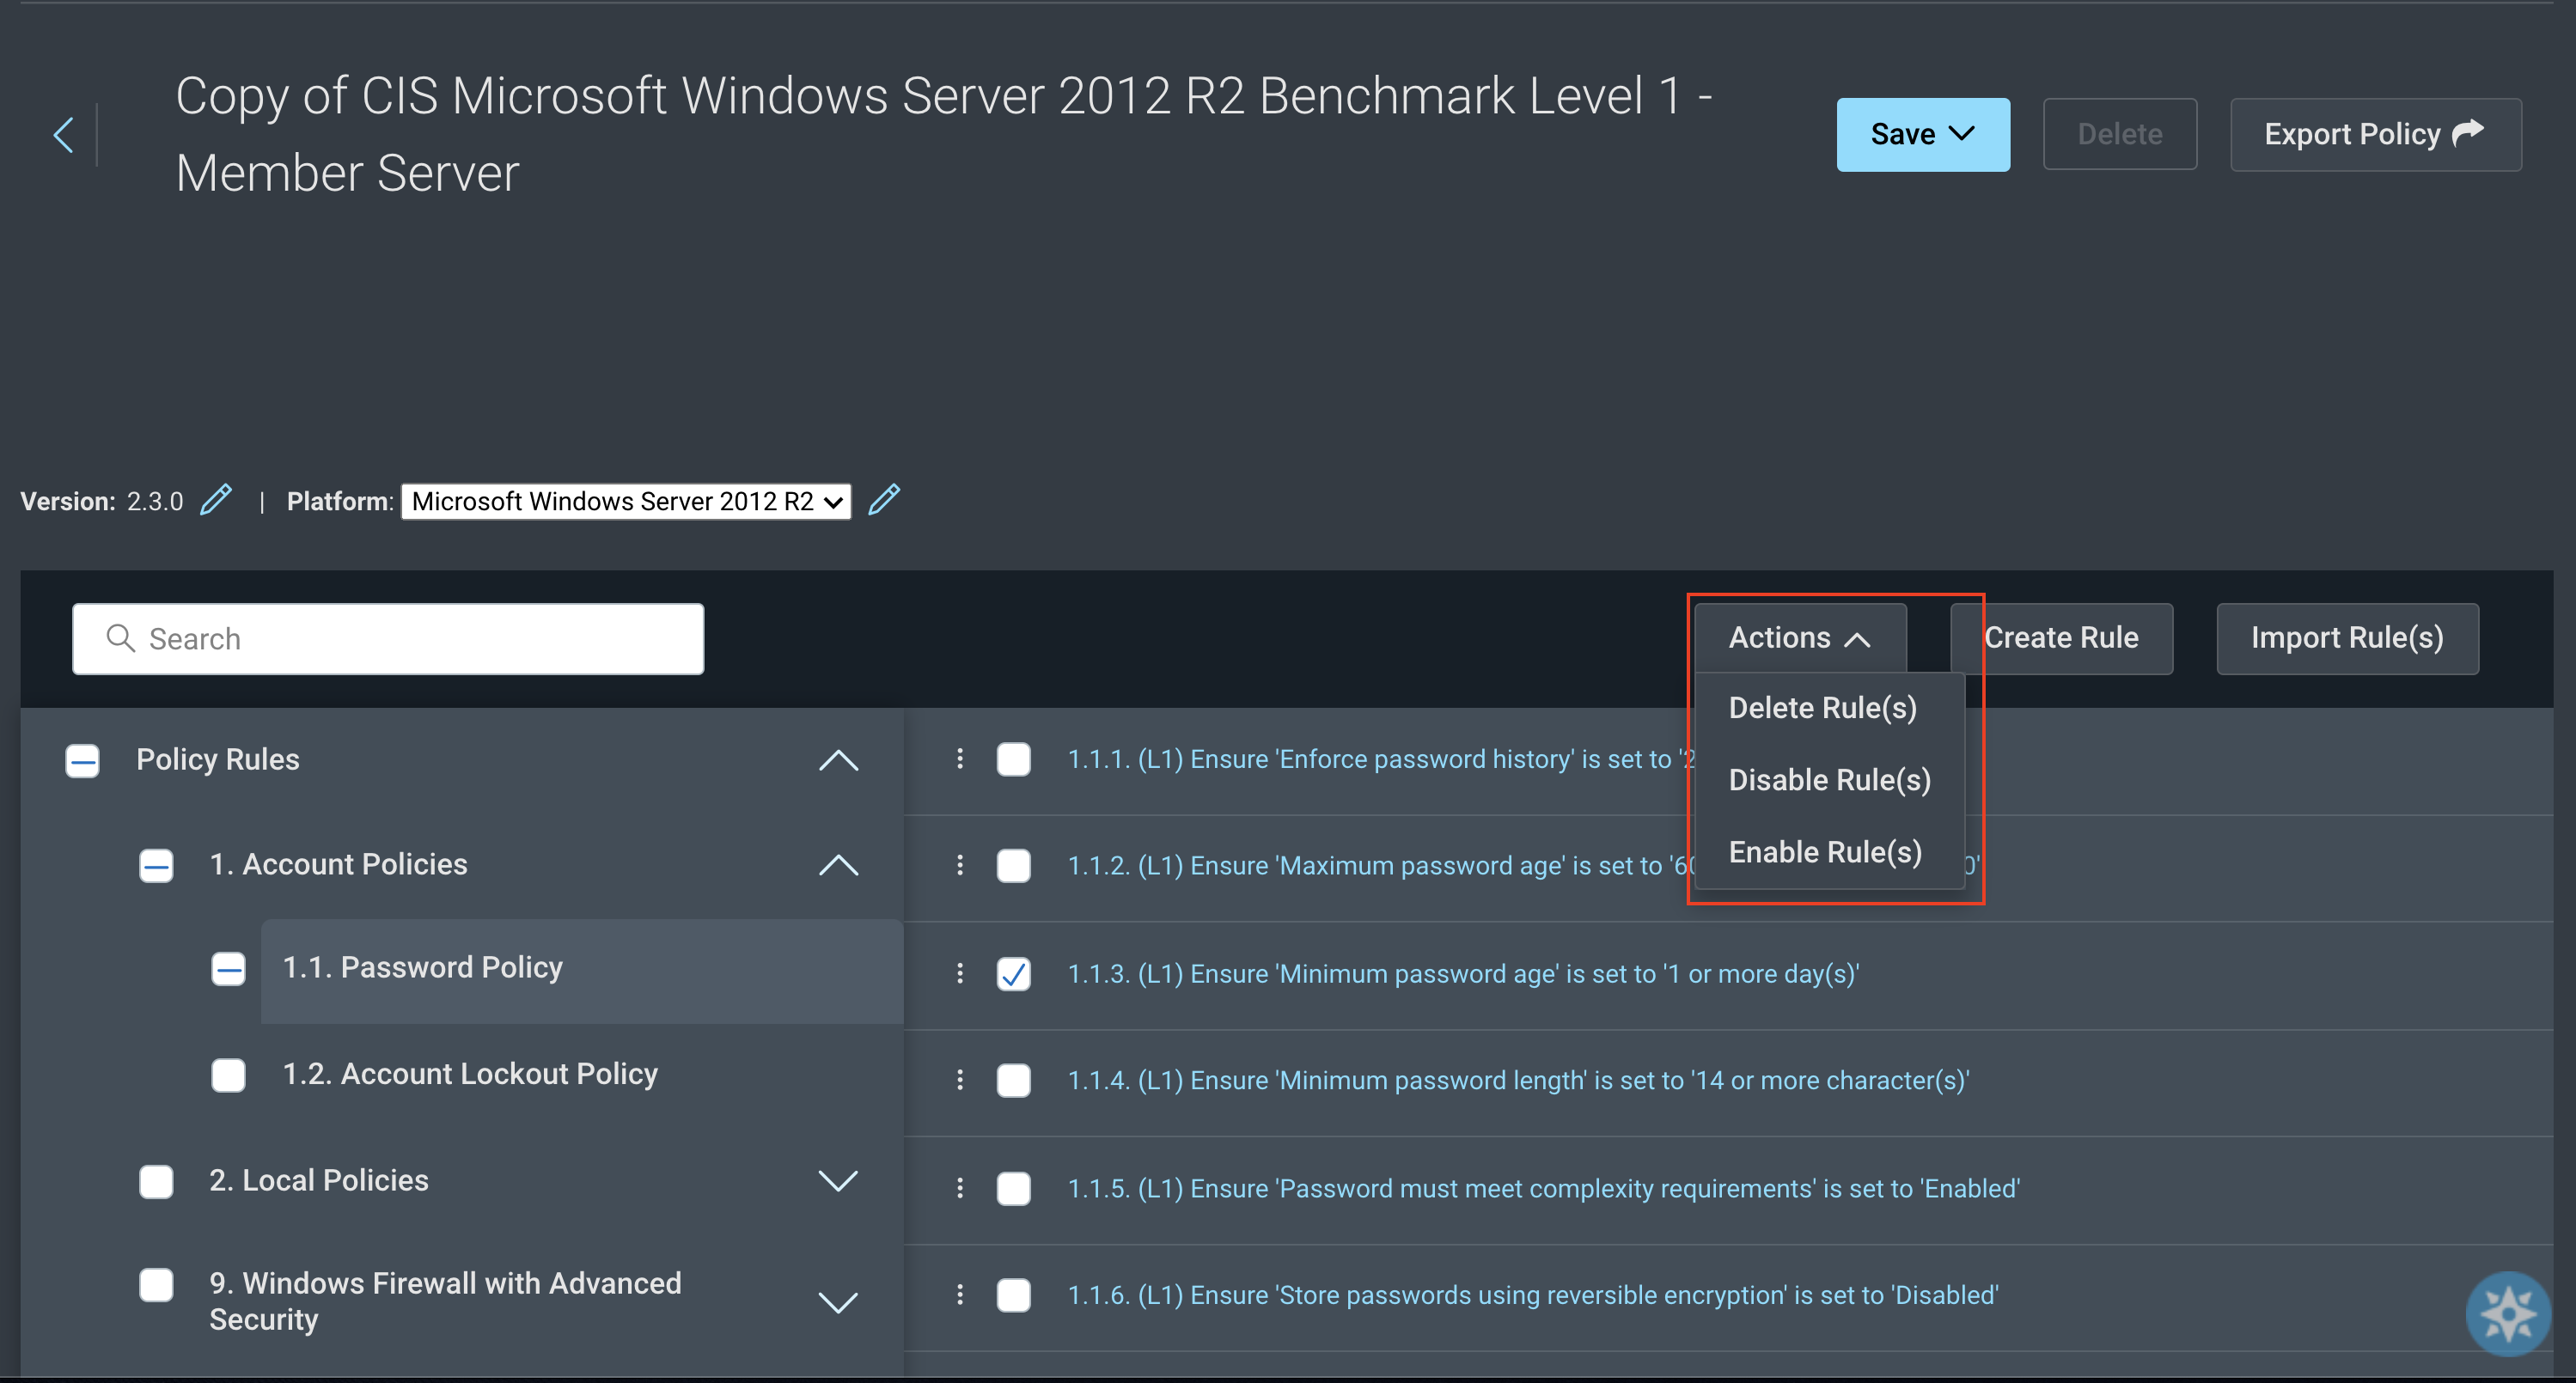Edit the version number with pencil icon
Image resolution: width=2576 pixels, height=1383 pixels.
point(216,499)
